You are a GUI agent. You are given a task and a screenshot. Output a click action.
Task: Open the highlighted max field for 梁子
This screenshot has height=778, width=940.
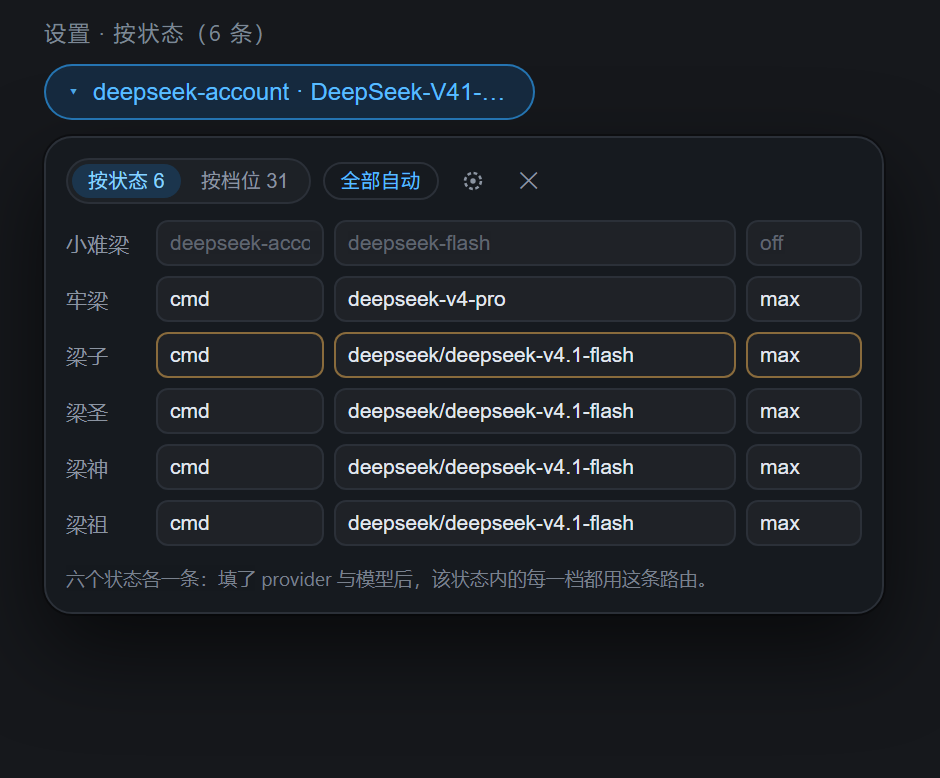(803, 355)
